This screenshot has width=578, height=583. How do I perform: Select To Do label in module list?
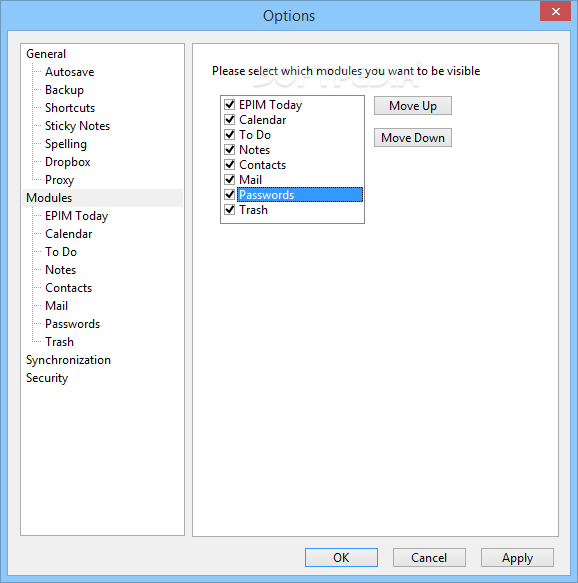(255, 135)
